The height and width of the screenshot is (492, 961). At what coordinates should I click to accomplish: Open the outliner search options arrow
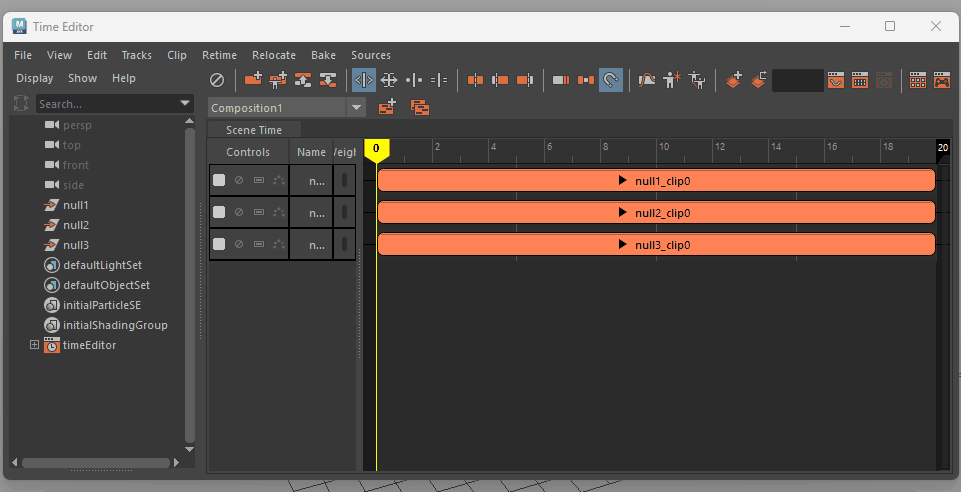pyautogui.click(x=185, y=104)
